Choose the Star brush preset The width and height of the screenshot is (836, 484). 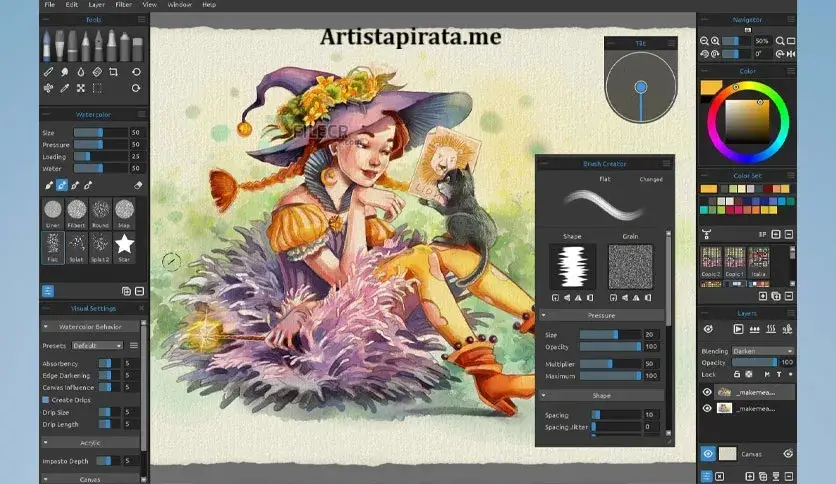tap(124, 247)
